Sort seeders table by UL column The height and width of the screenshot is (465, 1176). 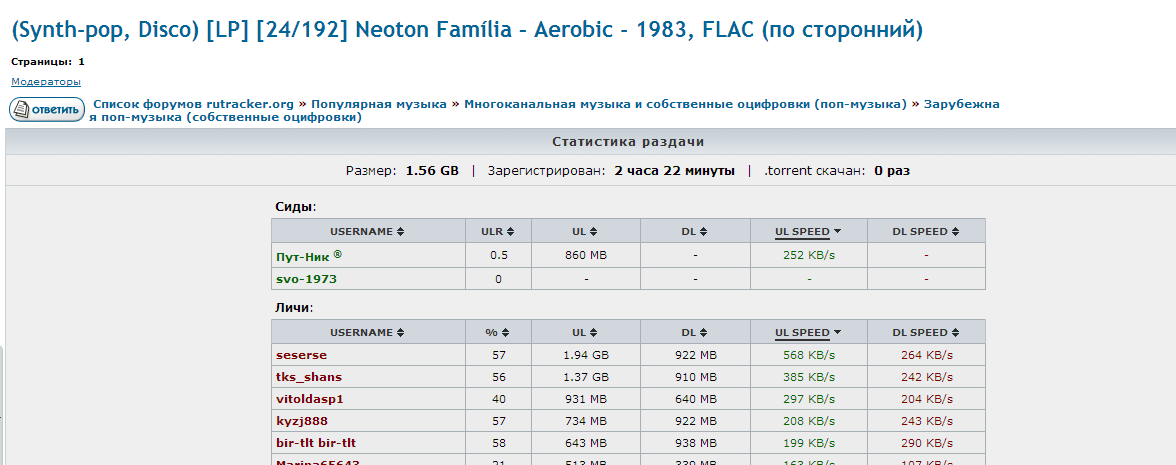coord(585,232)
